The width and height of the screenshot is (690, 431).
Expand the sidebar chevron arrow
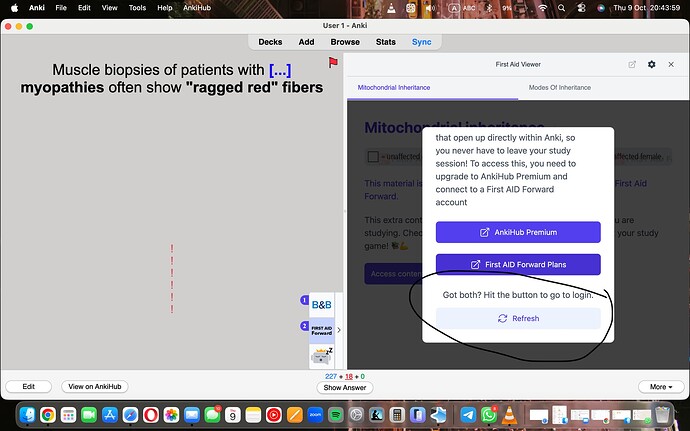[x=338, y=329]
